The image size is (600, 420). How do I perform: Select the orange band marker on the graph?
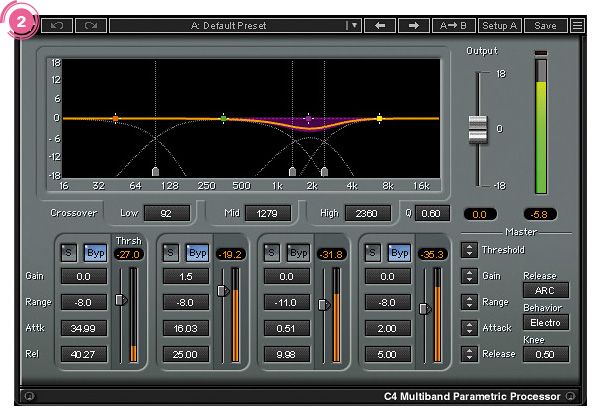click(115, 119)
